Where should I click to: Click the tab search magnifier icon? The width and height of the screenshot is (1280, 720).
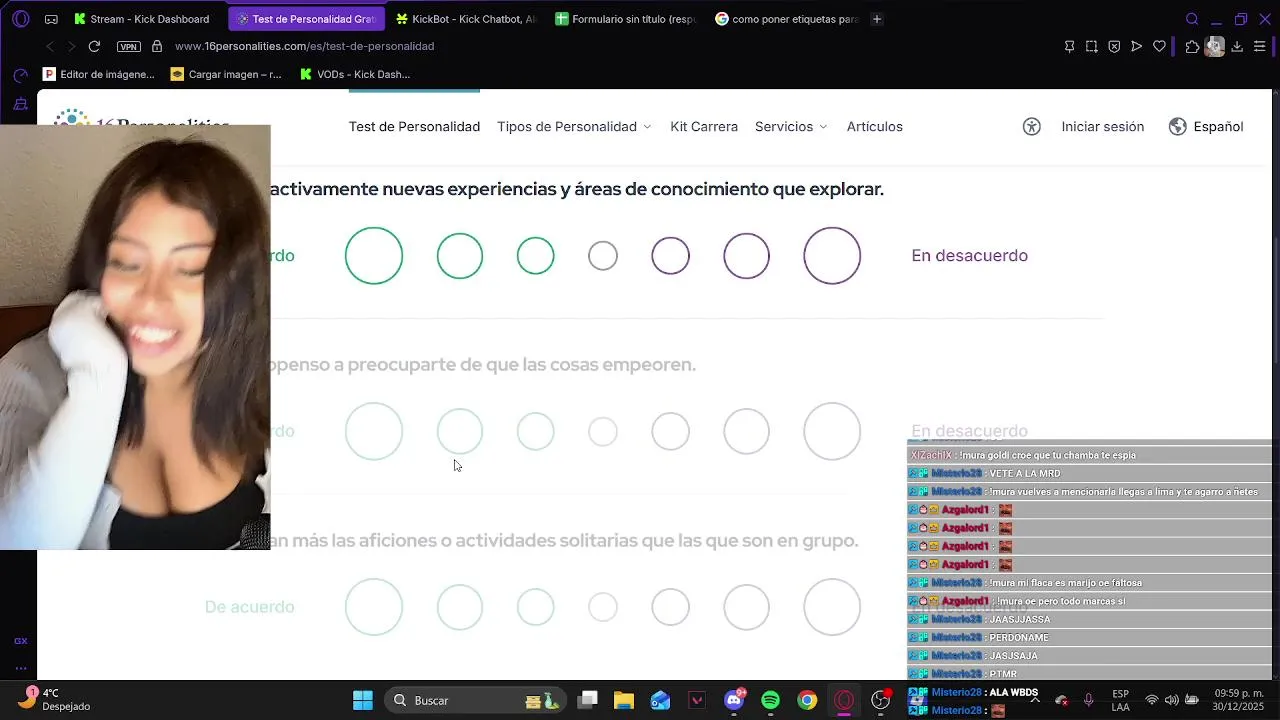pyautogui.click(x=1192, y=19)
